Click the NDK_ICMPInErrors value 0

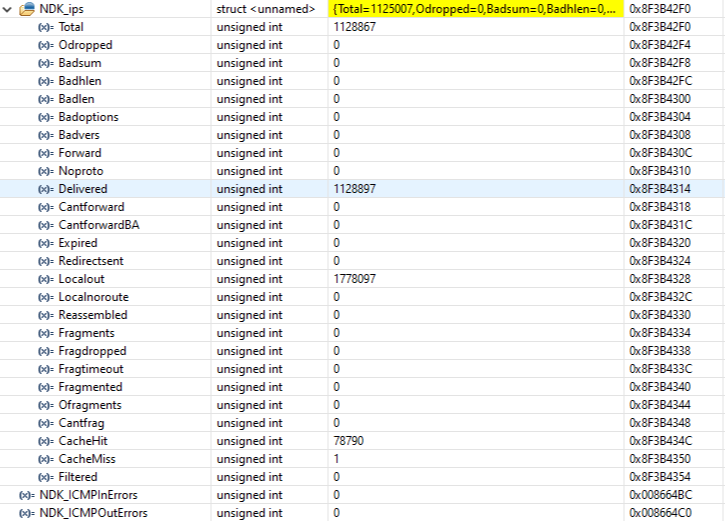pyautogui.click(x=337, y=495)
